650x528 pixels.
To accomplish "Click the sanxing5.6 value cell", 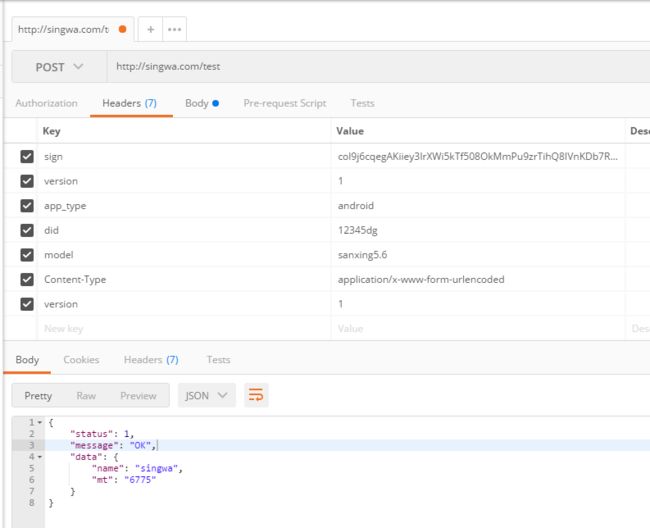I will coord(478,254).
